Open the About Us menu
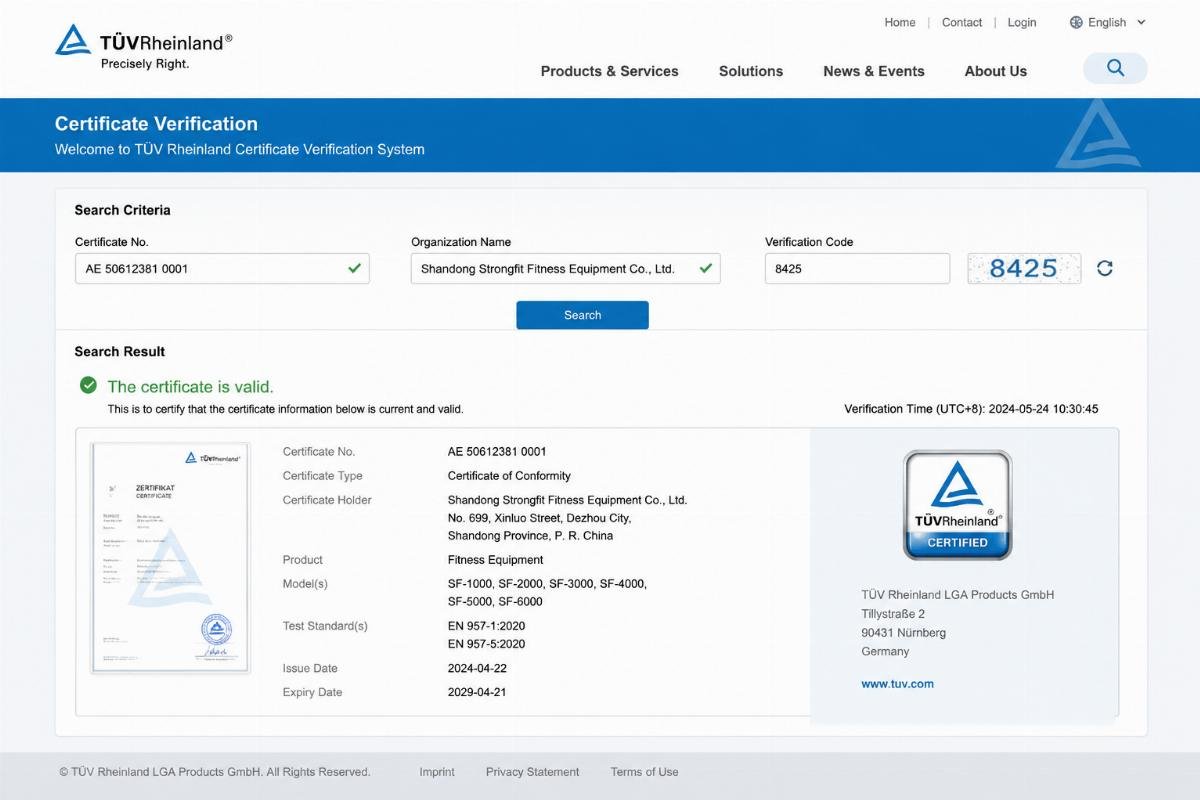Screen dimensions: 1200x800 [x=995, y=71]
